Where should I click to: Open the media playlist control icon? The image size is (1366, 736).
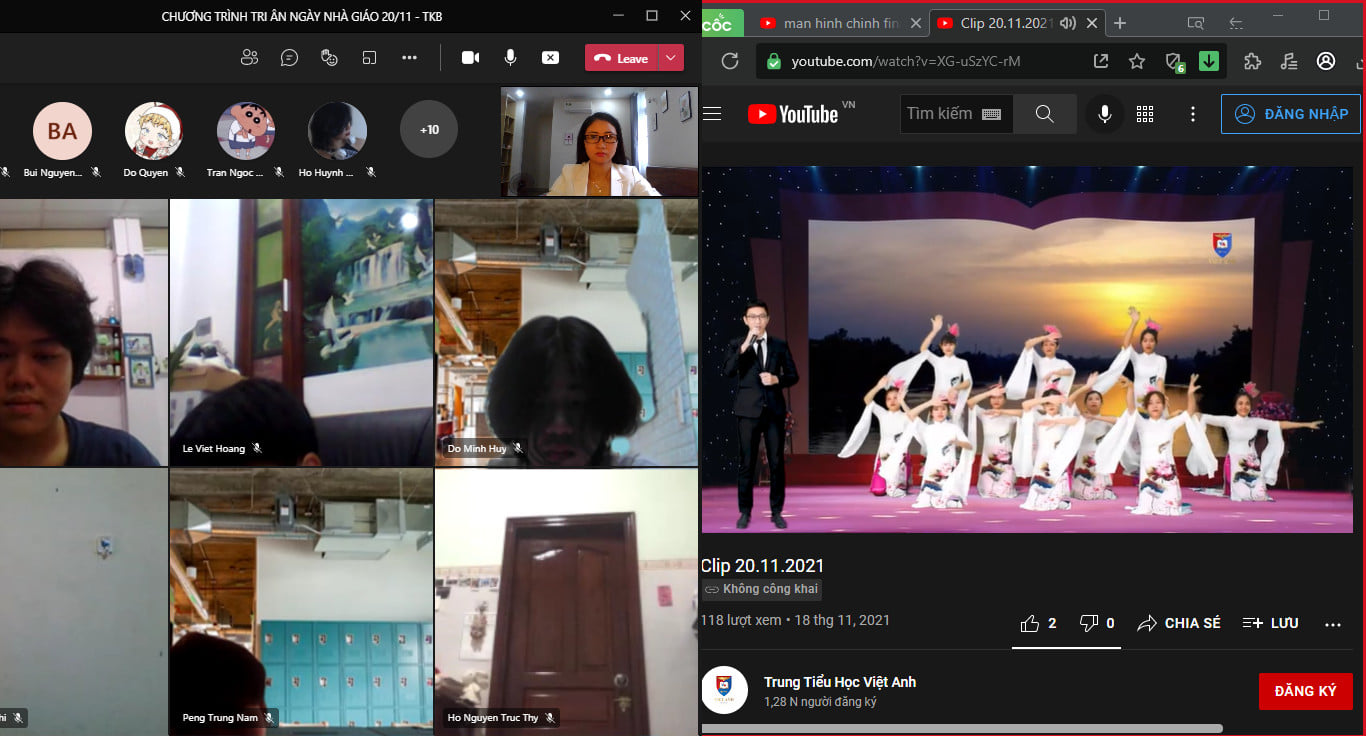[1289, 61]
